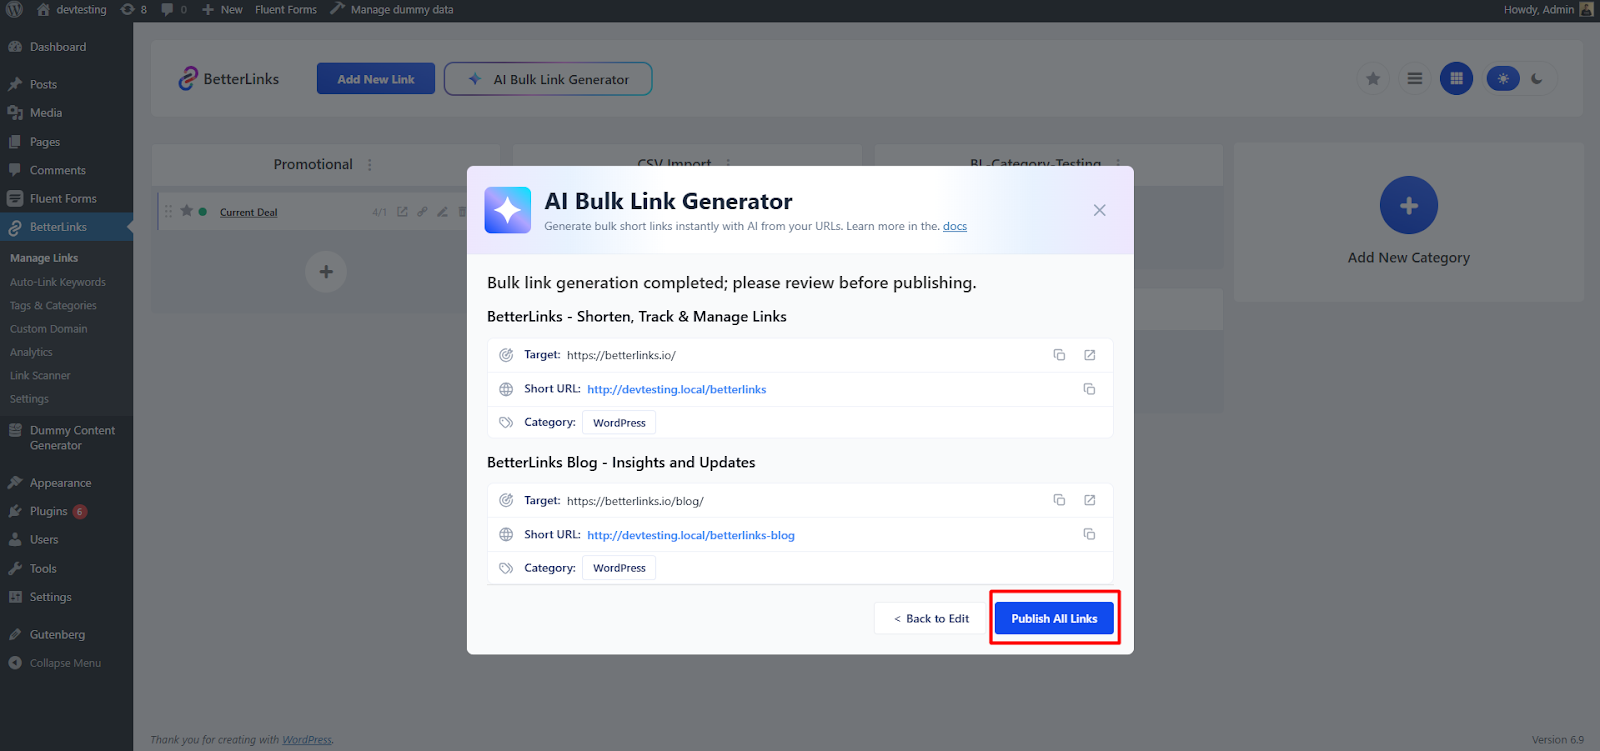This screenshot has width=1600, height=751.
Task: Open New content dropdown in admin bar
Action: click(222, 10)
